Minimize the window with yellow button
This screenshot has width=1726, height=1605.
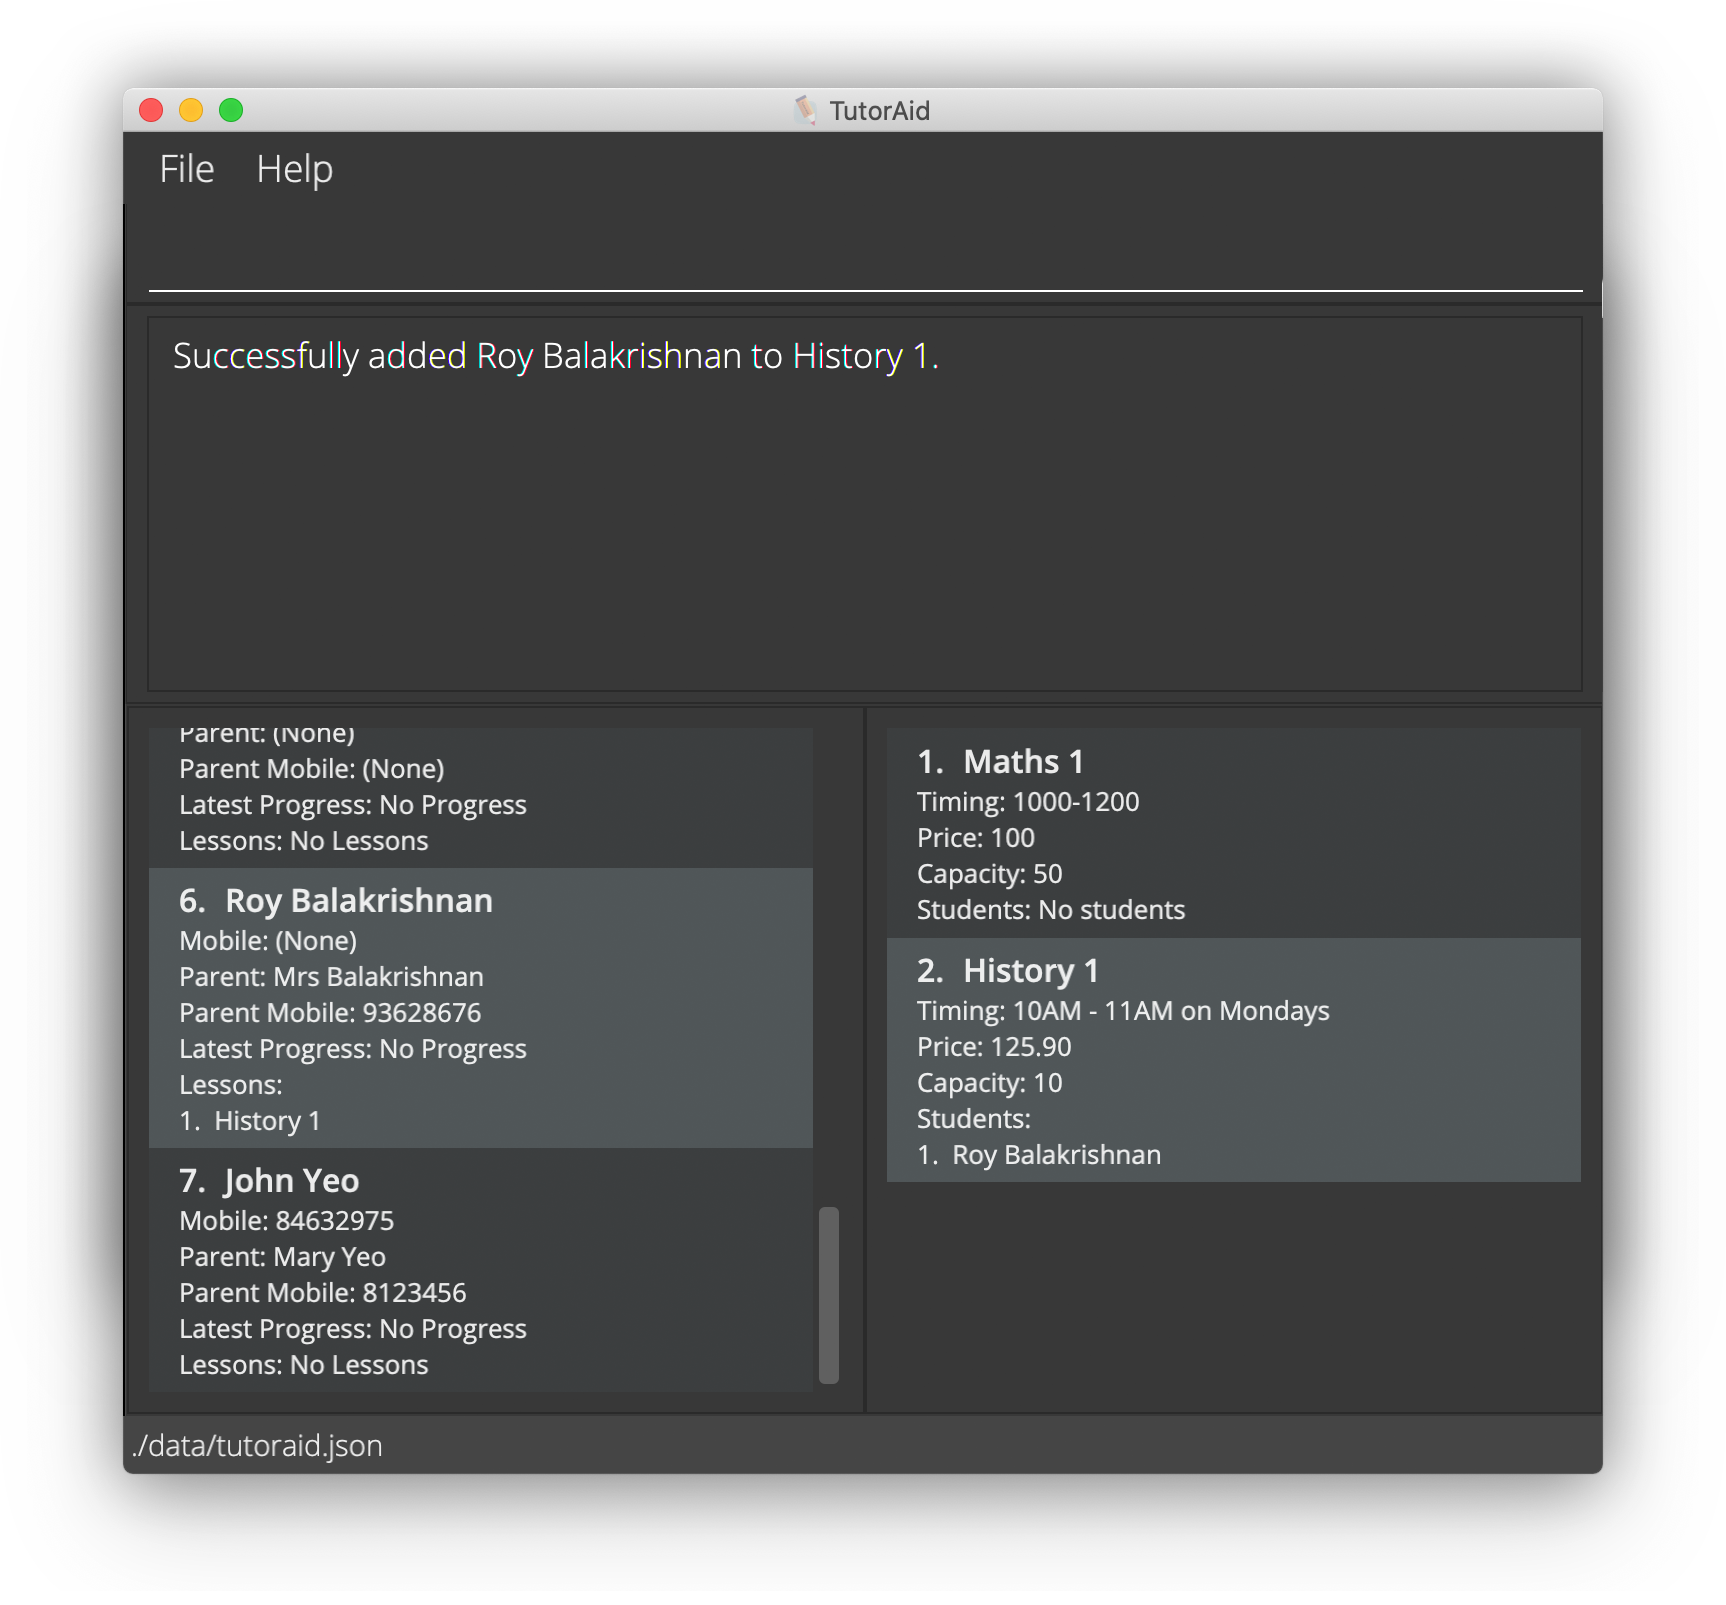click(191, 110)
